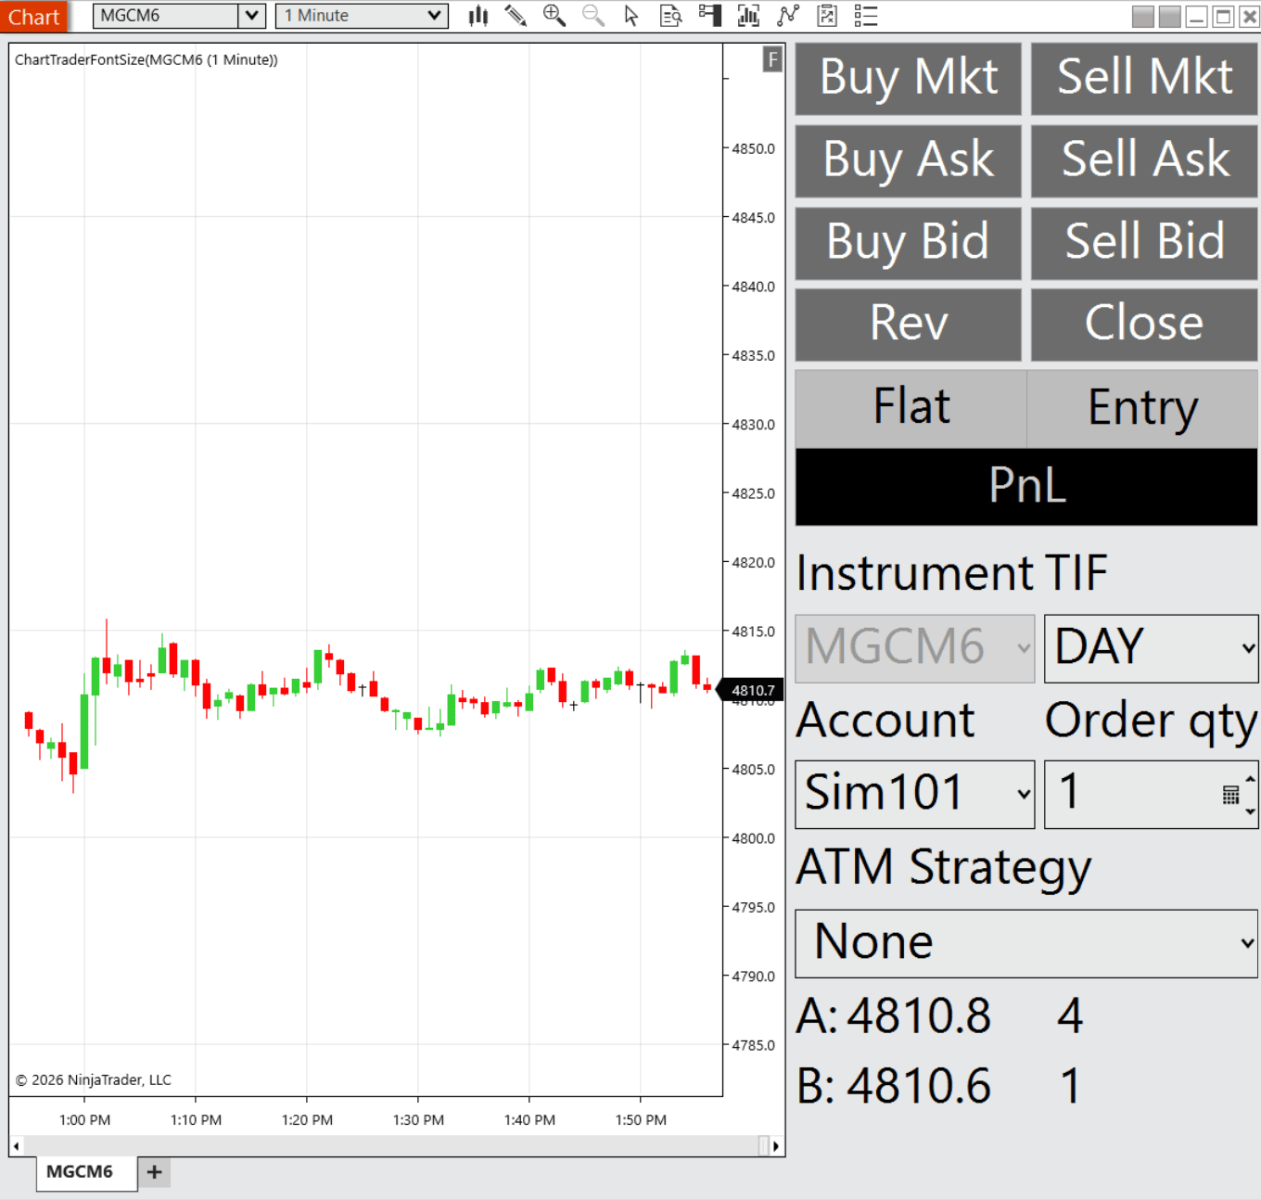Click the zoom out magnifier

[593, 16]
